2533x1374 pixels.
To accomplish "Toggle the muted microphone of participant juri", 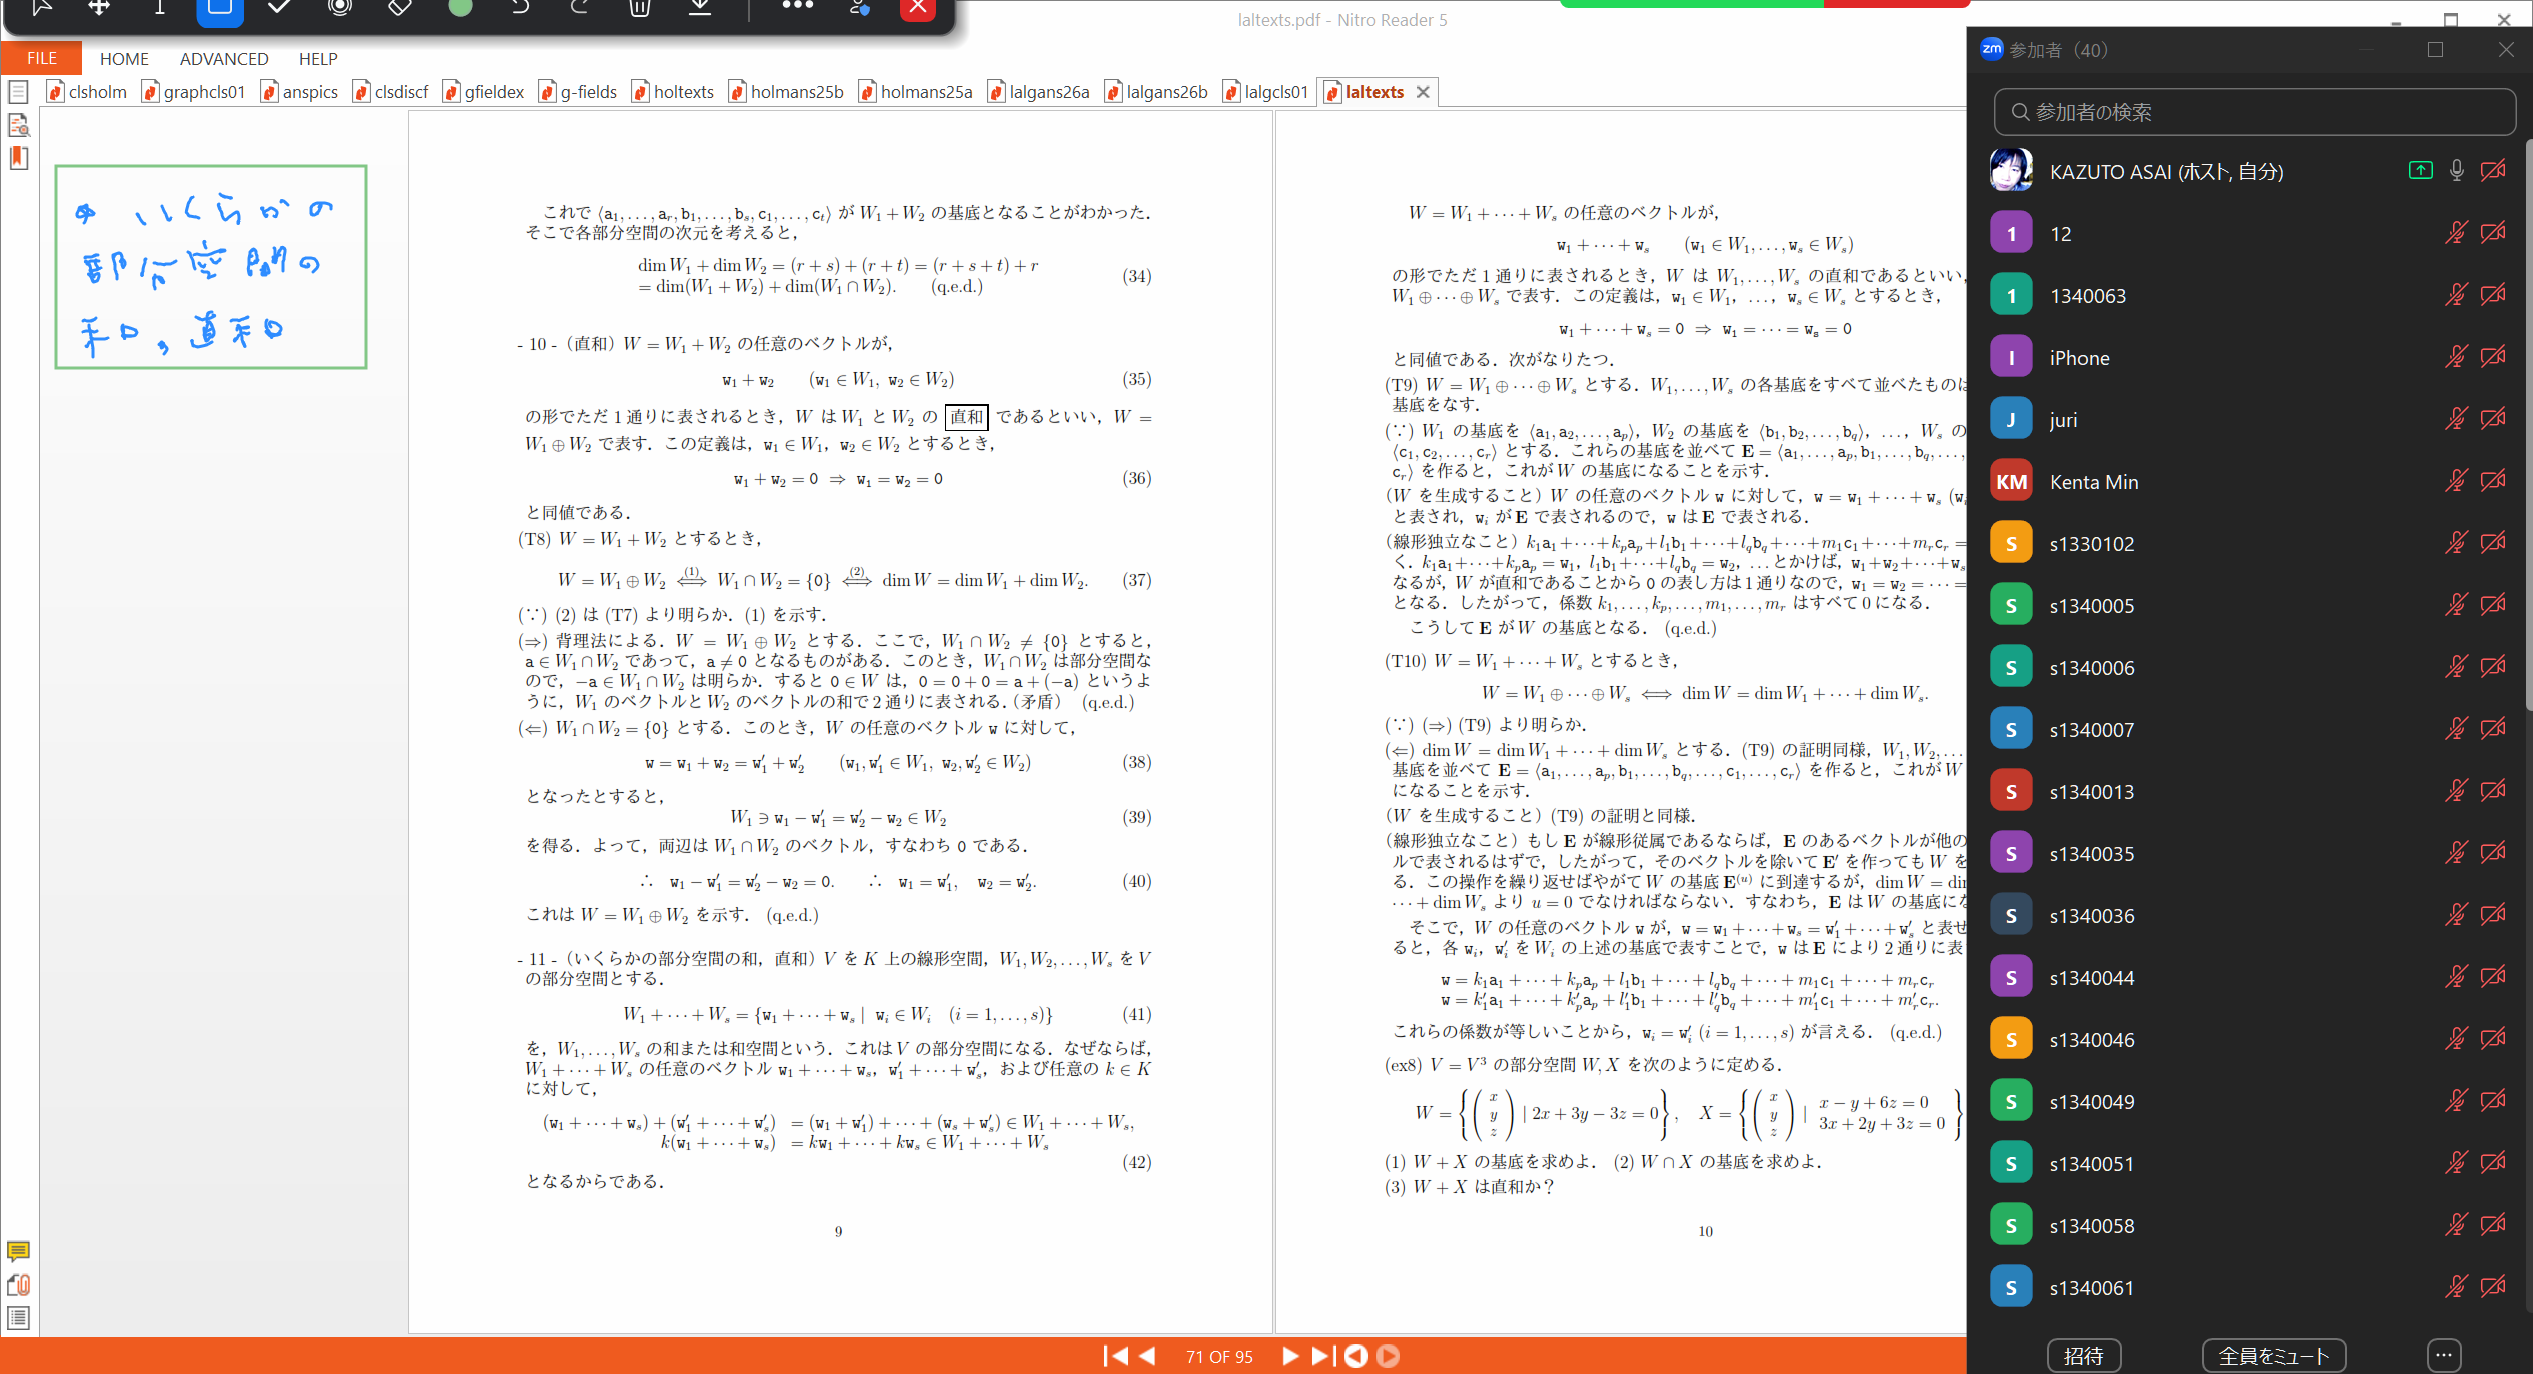I will (2456, 419).
